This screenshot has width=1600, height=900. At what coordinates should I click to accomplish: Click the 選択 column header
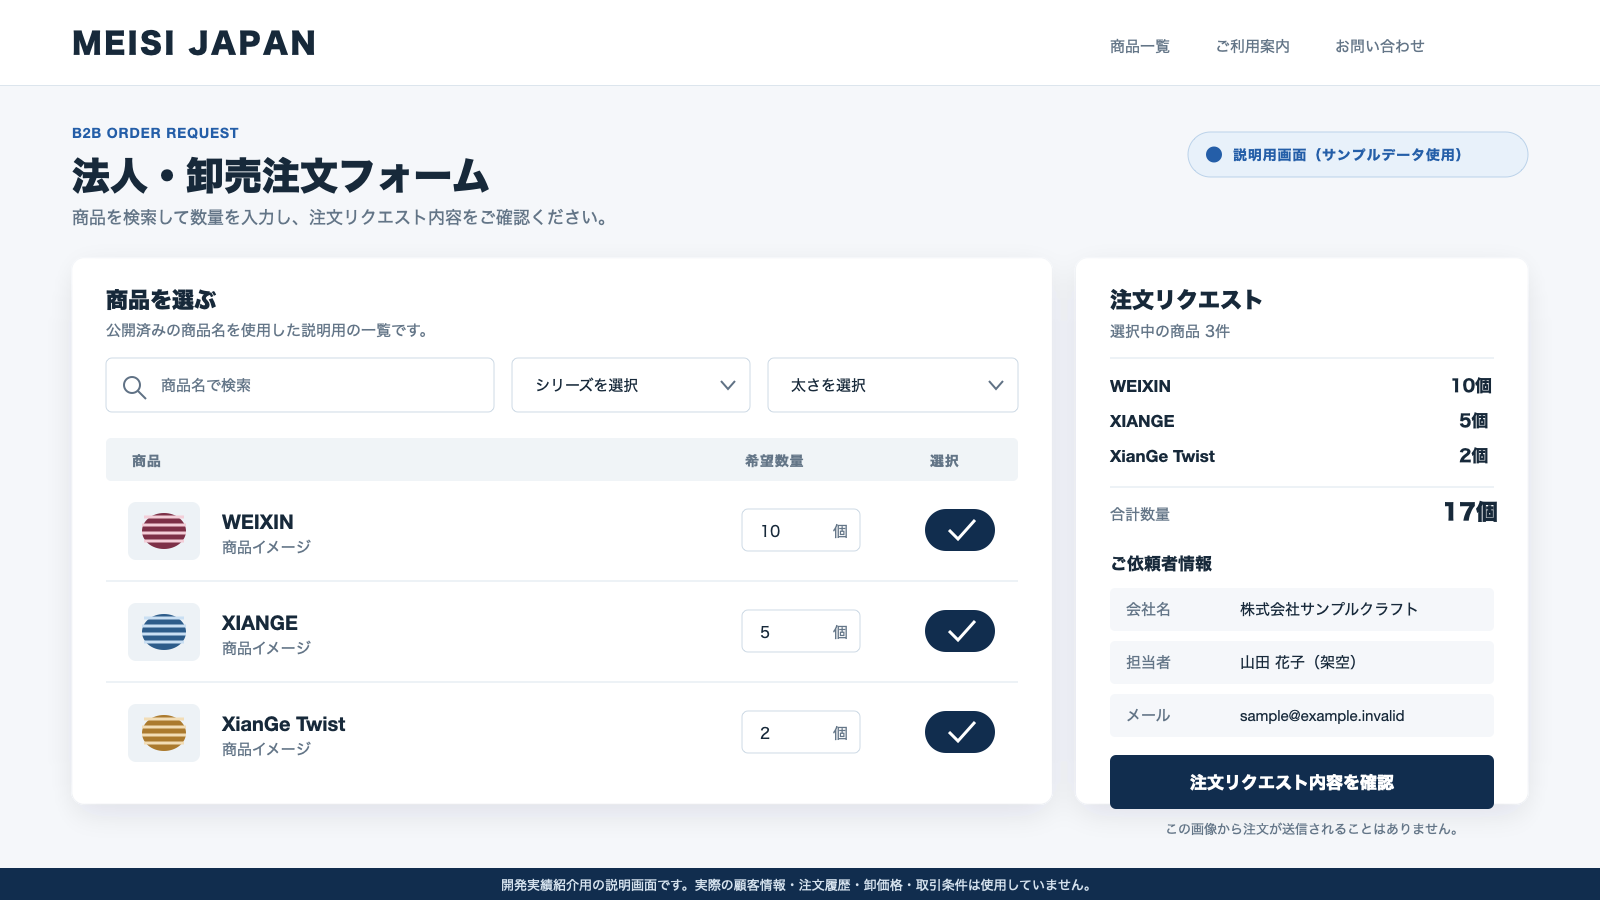pyautogui.click(x=944, y=461)
